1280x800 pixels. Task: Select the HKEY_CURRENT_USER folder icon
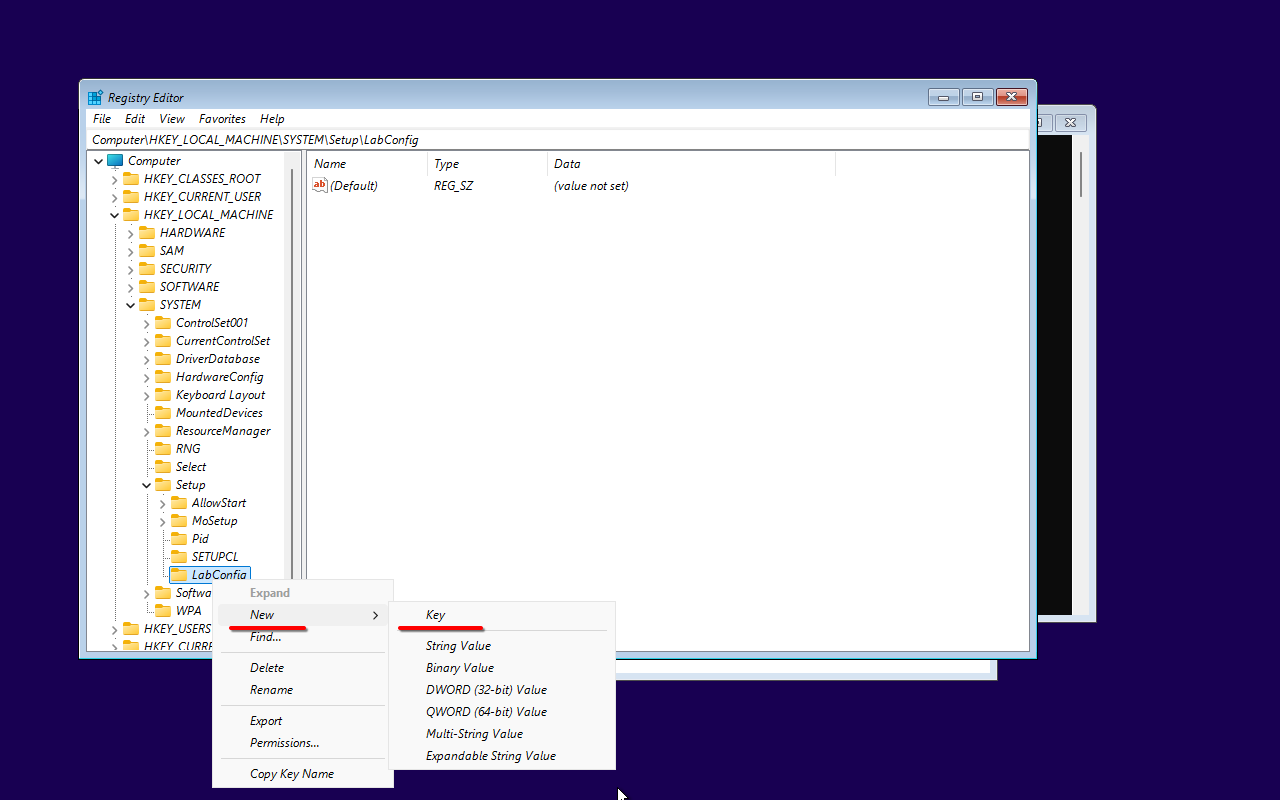(x=131, y=197)
